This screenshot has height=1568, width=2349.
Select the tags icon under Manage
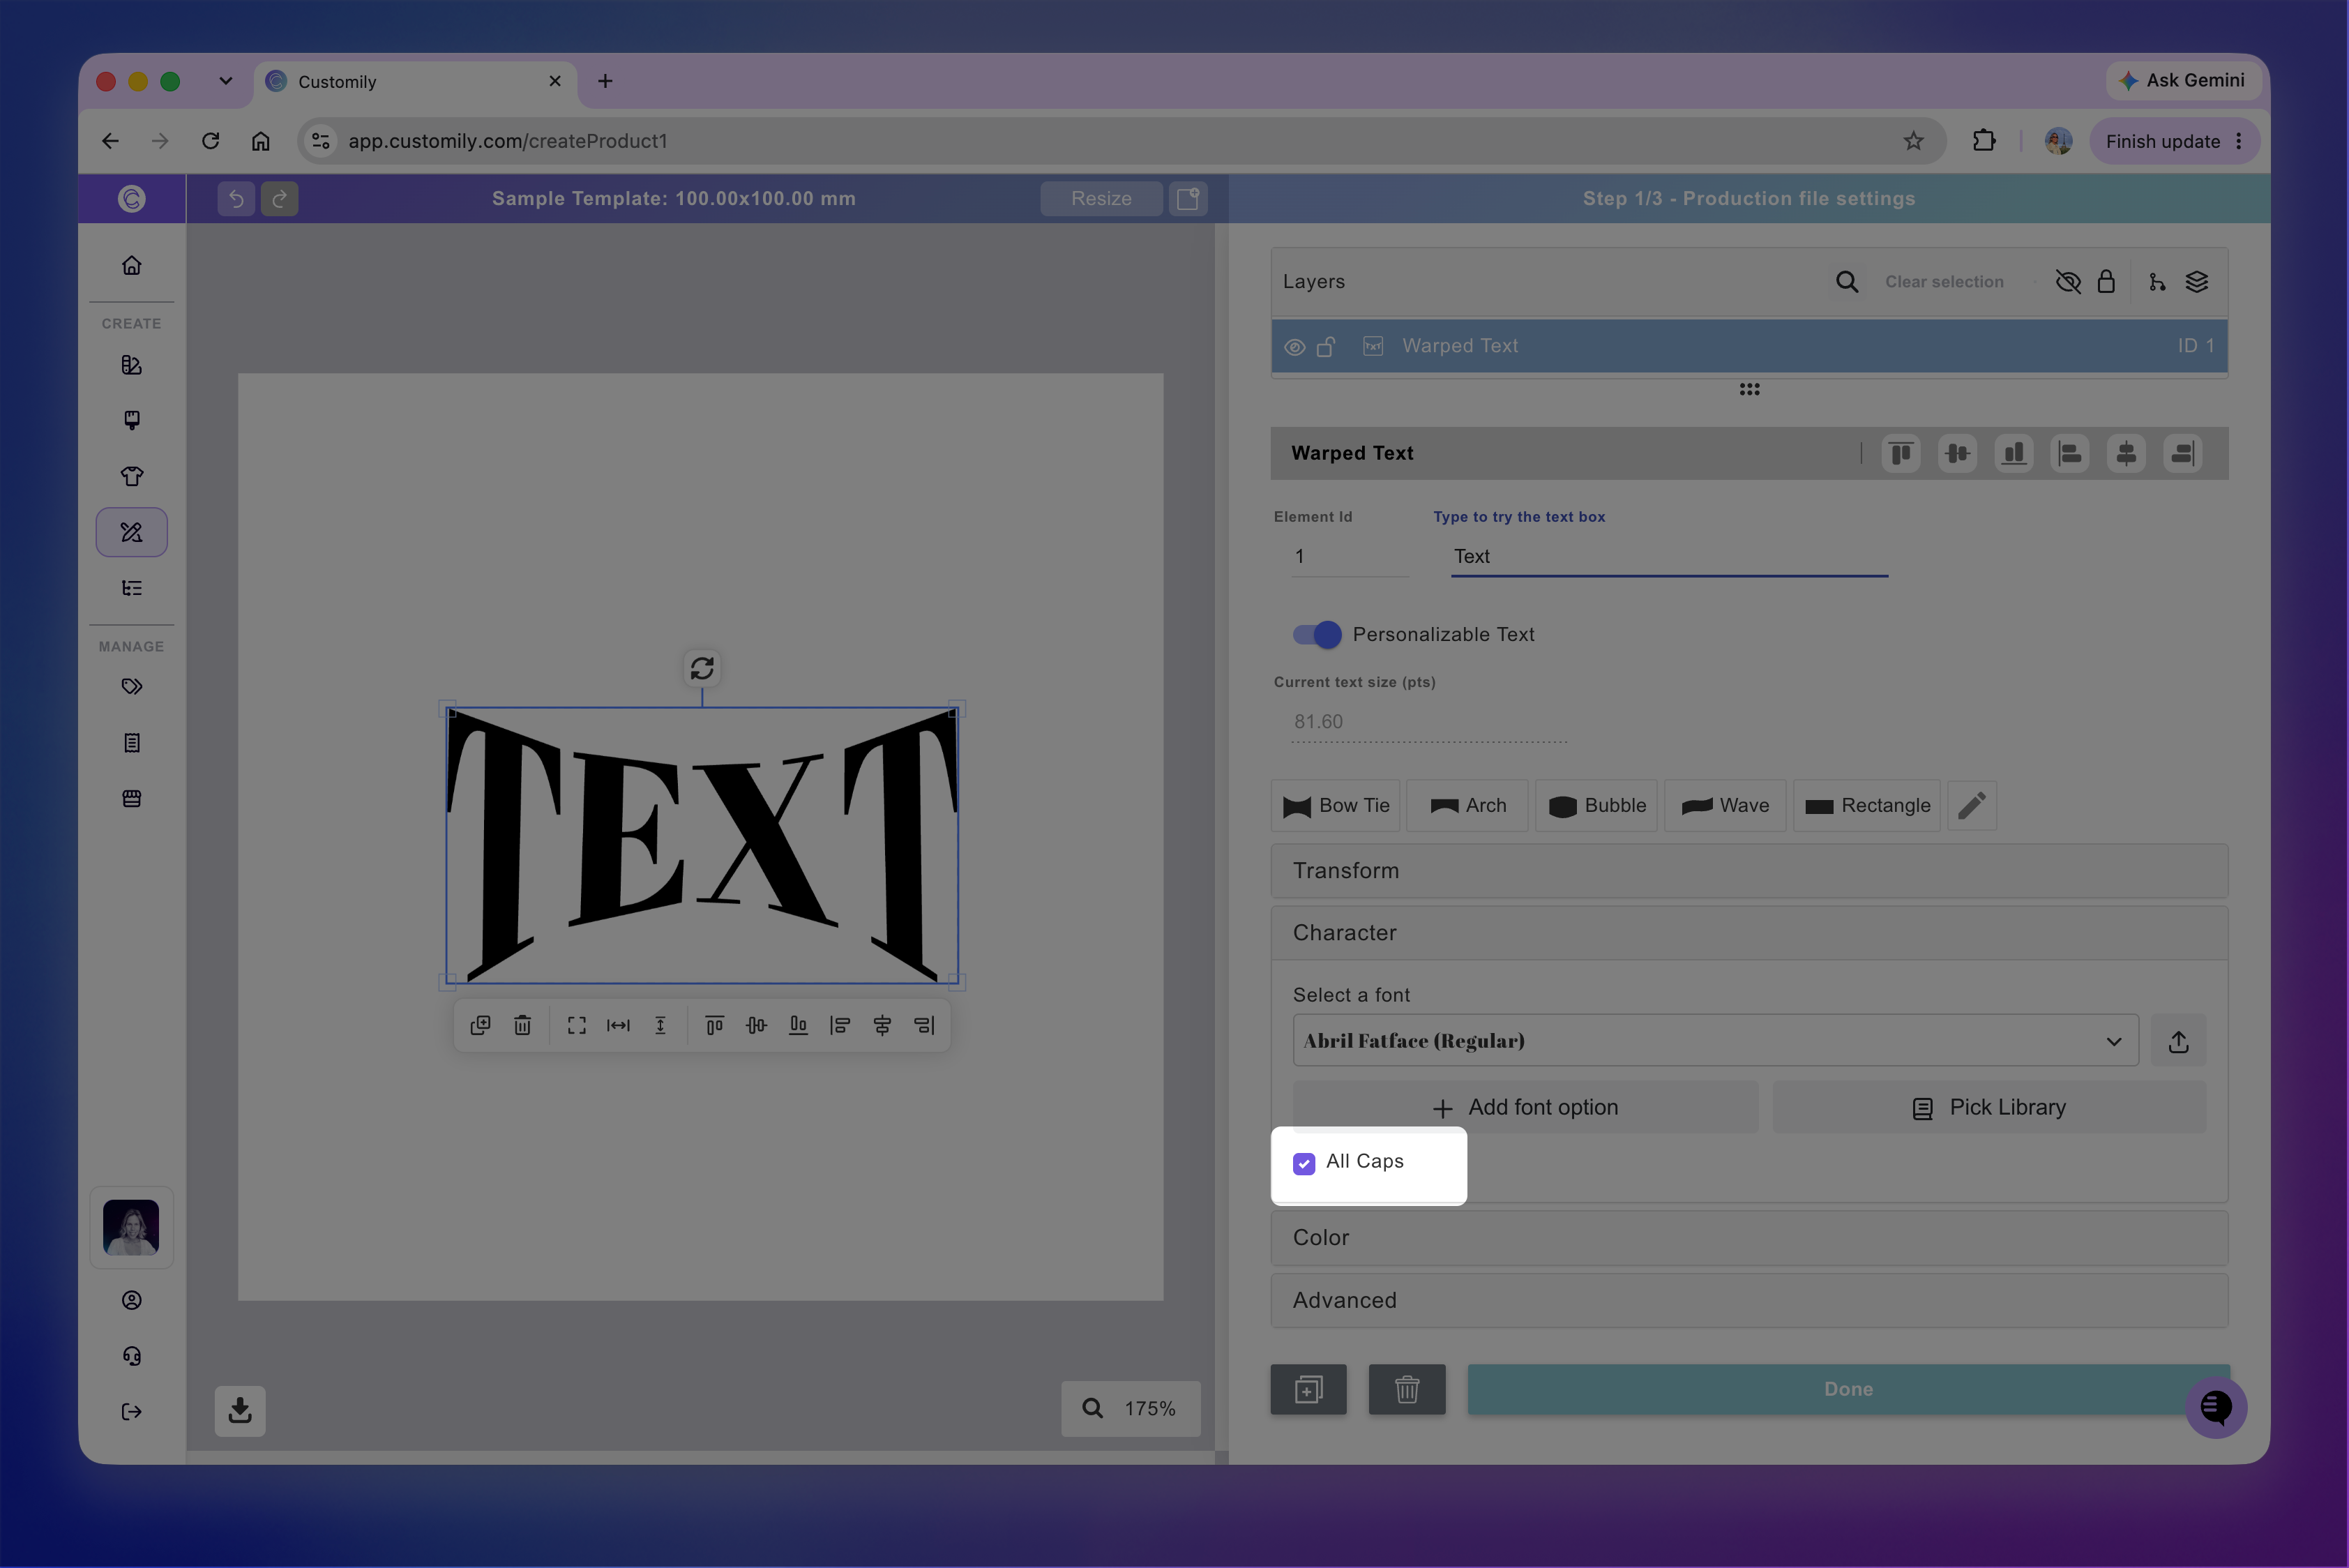(132, 687)
